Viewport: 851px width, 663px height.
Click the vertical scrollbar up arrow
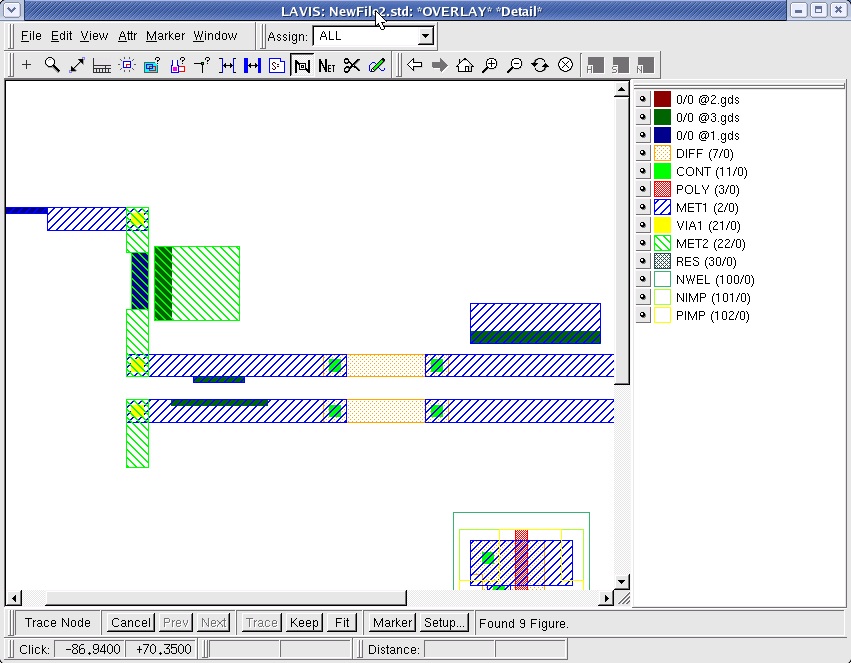[622, 90]
